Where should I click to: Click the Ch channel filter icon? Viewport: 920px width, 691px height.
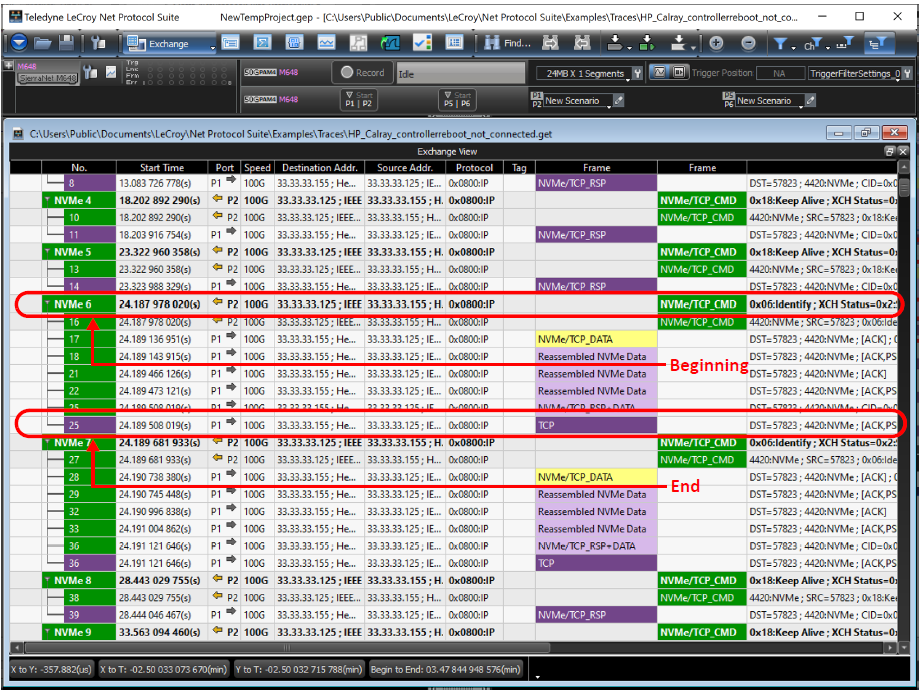[x=811, y=43]
